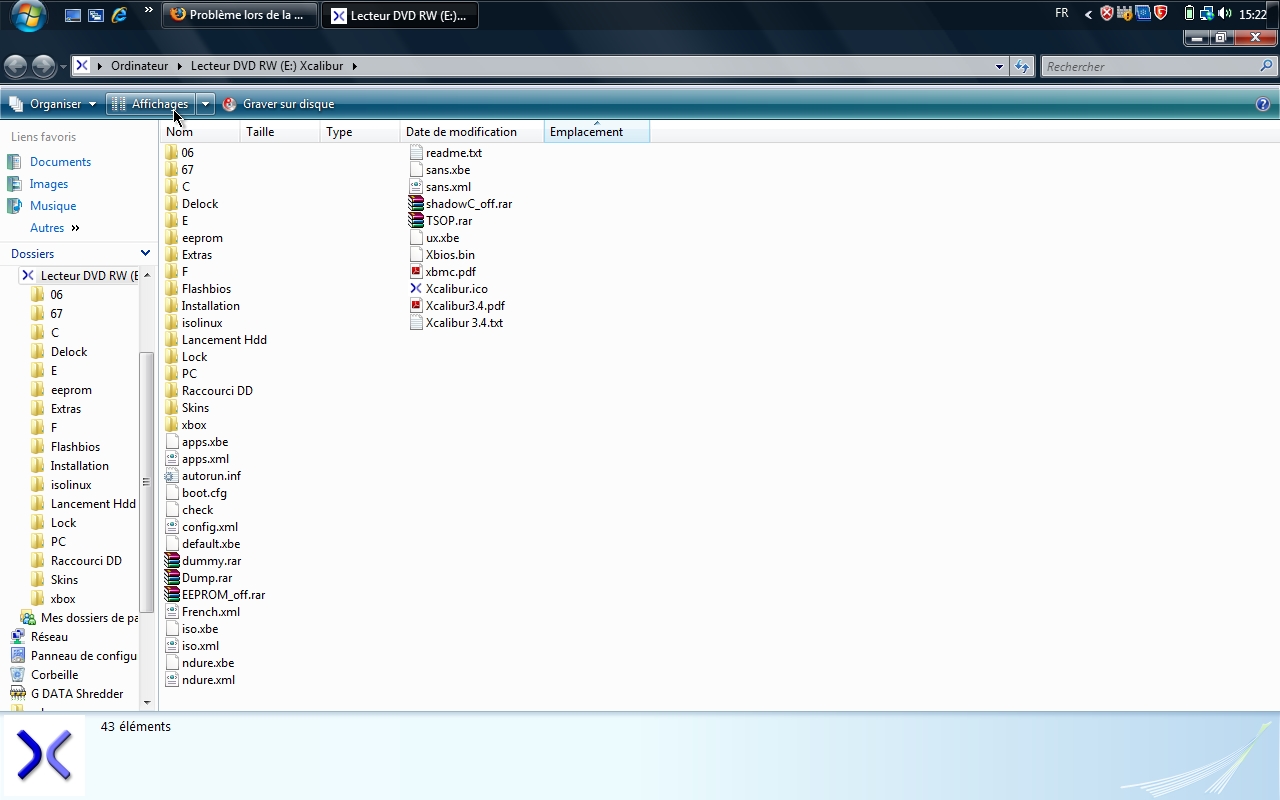
Task: Click the Windows Start orb
Action: [x=29, y=15]
